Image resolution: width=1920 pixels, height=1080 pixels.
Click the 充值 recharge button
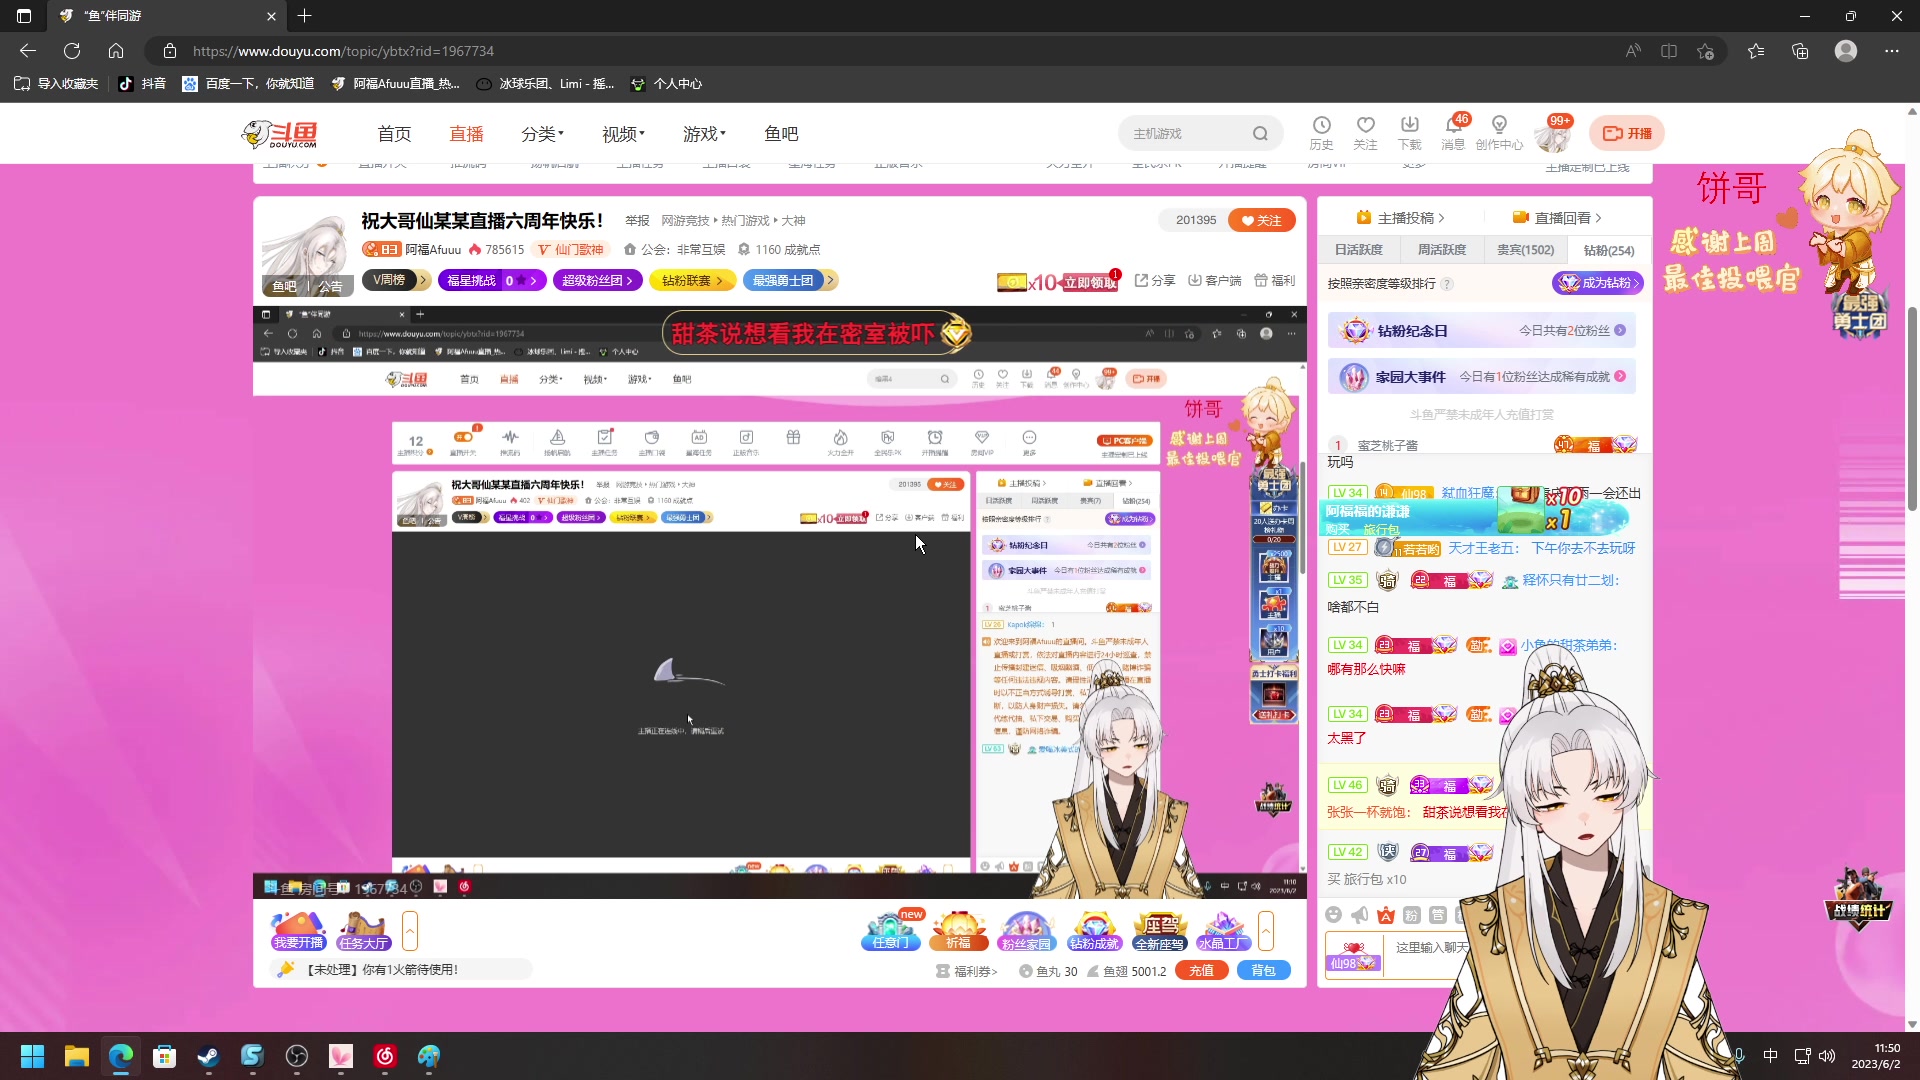[x=1201, y=970]
